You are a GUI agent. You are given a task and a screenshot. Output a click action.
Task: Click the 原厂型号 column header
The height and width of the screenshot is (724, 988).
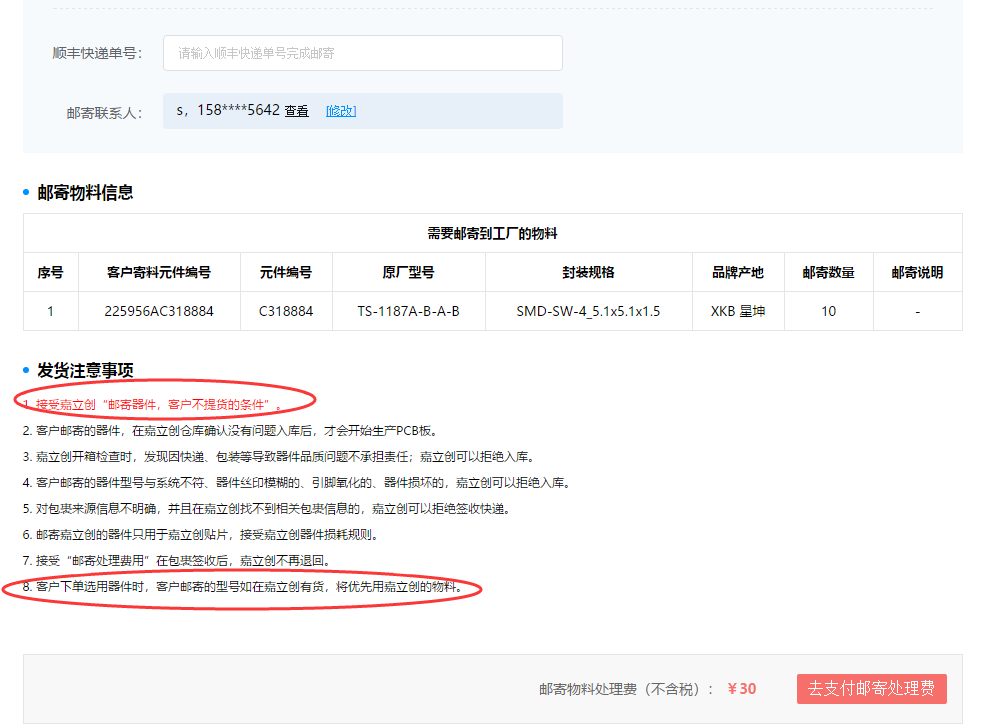click(x=408, y=272)
